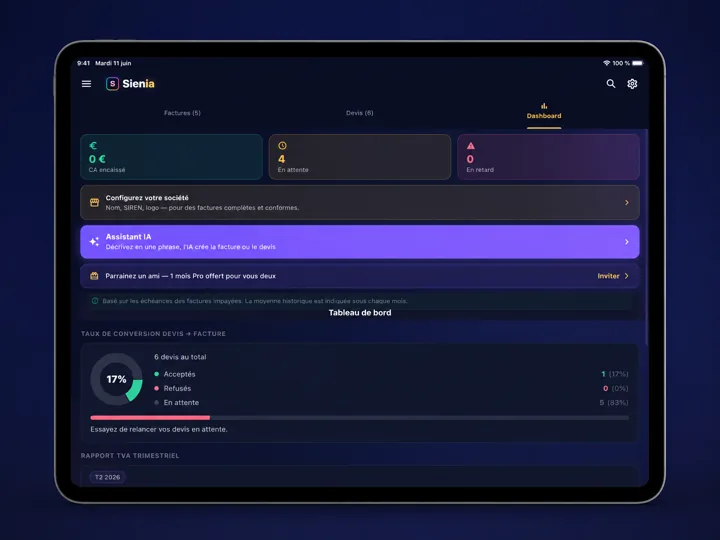The width and height of the screenshot is (720, 540).
Task: Open settings gear icon
Action: point(632,84)
